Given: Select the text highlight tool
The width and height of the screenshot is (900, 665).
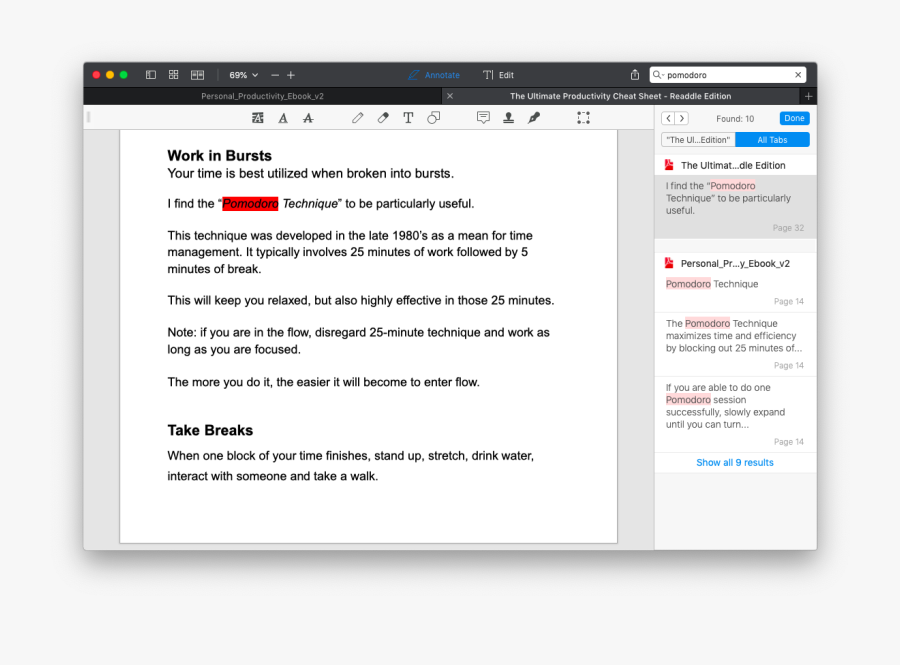Looking at the screenshot, I should [258, 118].
